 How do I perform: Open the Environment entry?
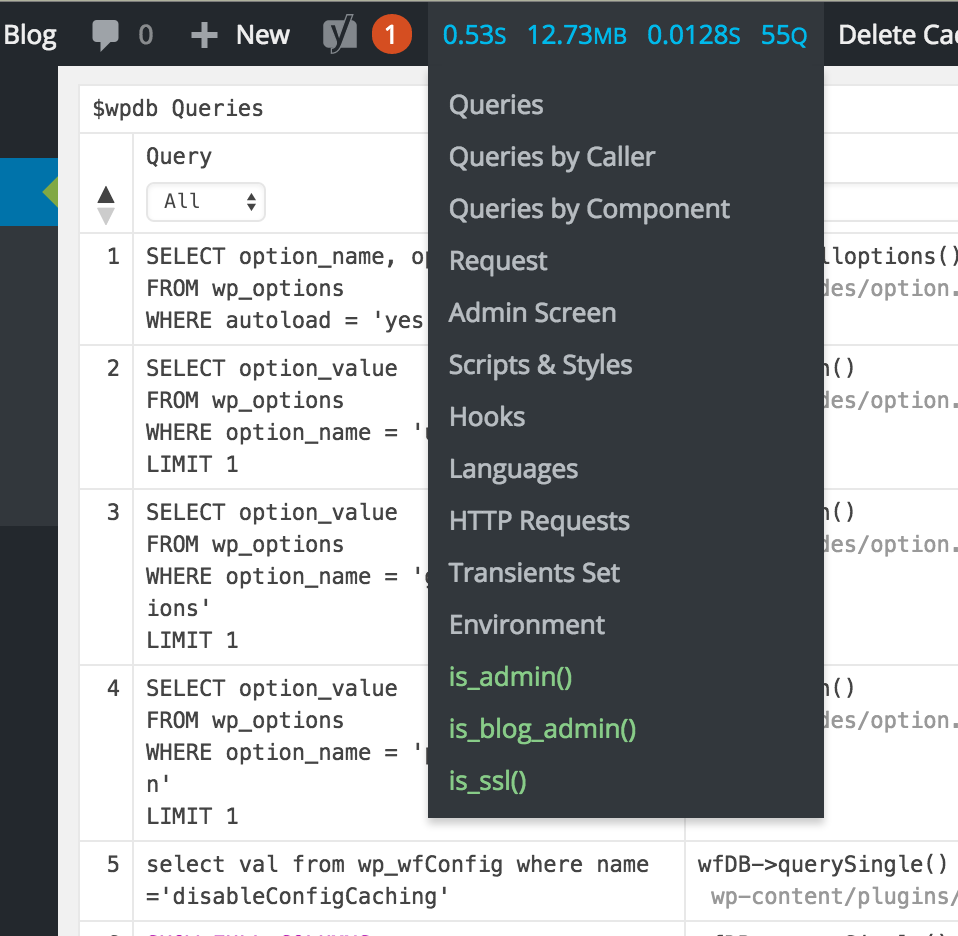pos(527,625)
